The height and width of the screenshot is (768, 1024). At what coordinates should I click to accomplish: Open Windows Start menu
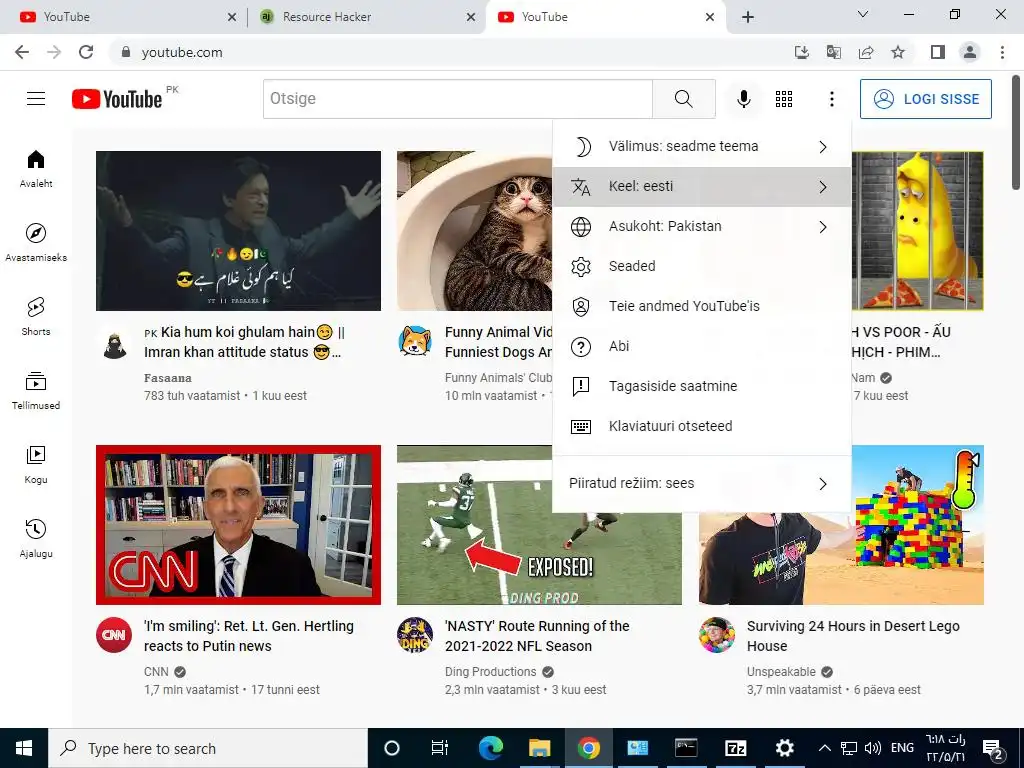pyautogui.click(x=24, y=748)
